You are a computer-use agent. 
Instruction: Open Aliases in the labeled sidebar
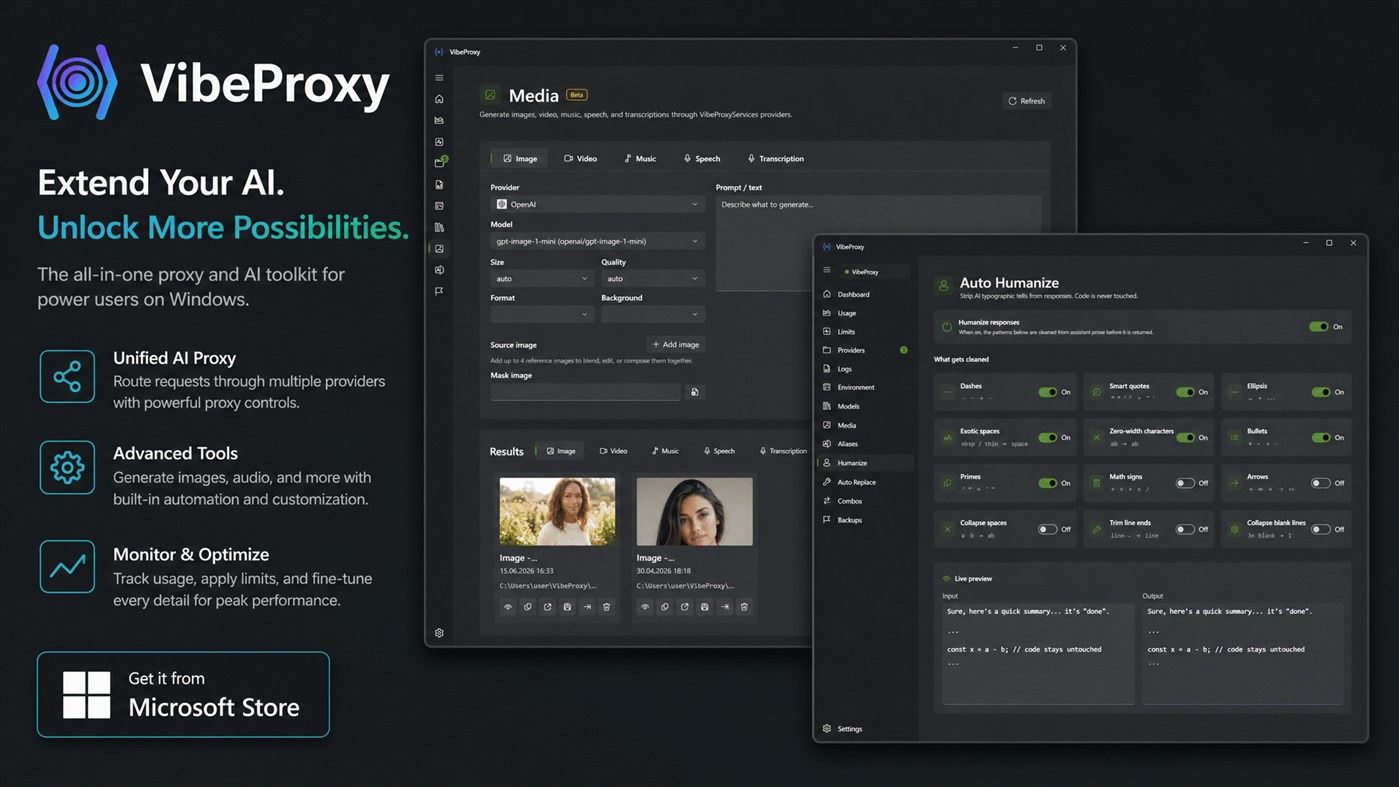pyautogui.click(x=865, y=444)
